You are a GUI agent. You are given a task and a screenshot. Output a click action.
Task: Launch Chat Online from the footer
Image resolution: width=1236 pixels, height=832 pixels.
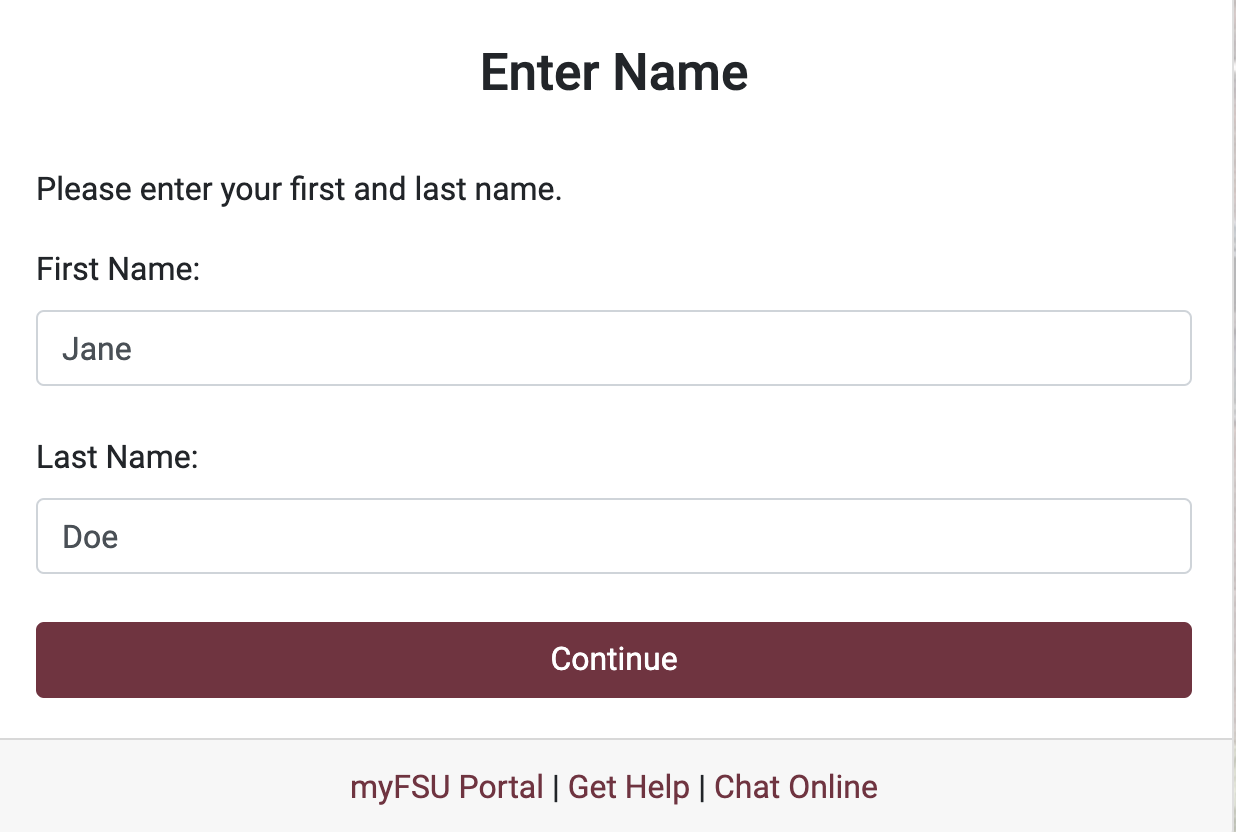(x=796, y=787)
